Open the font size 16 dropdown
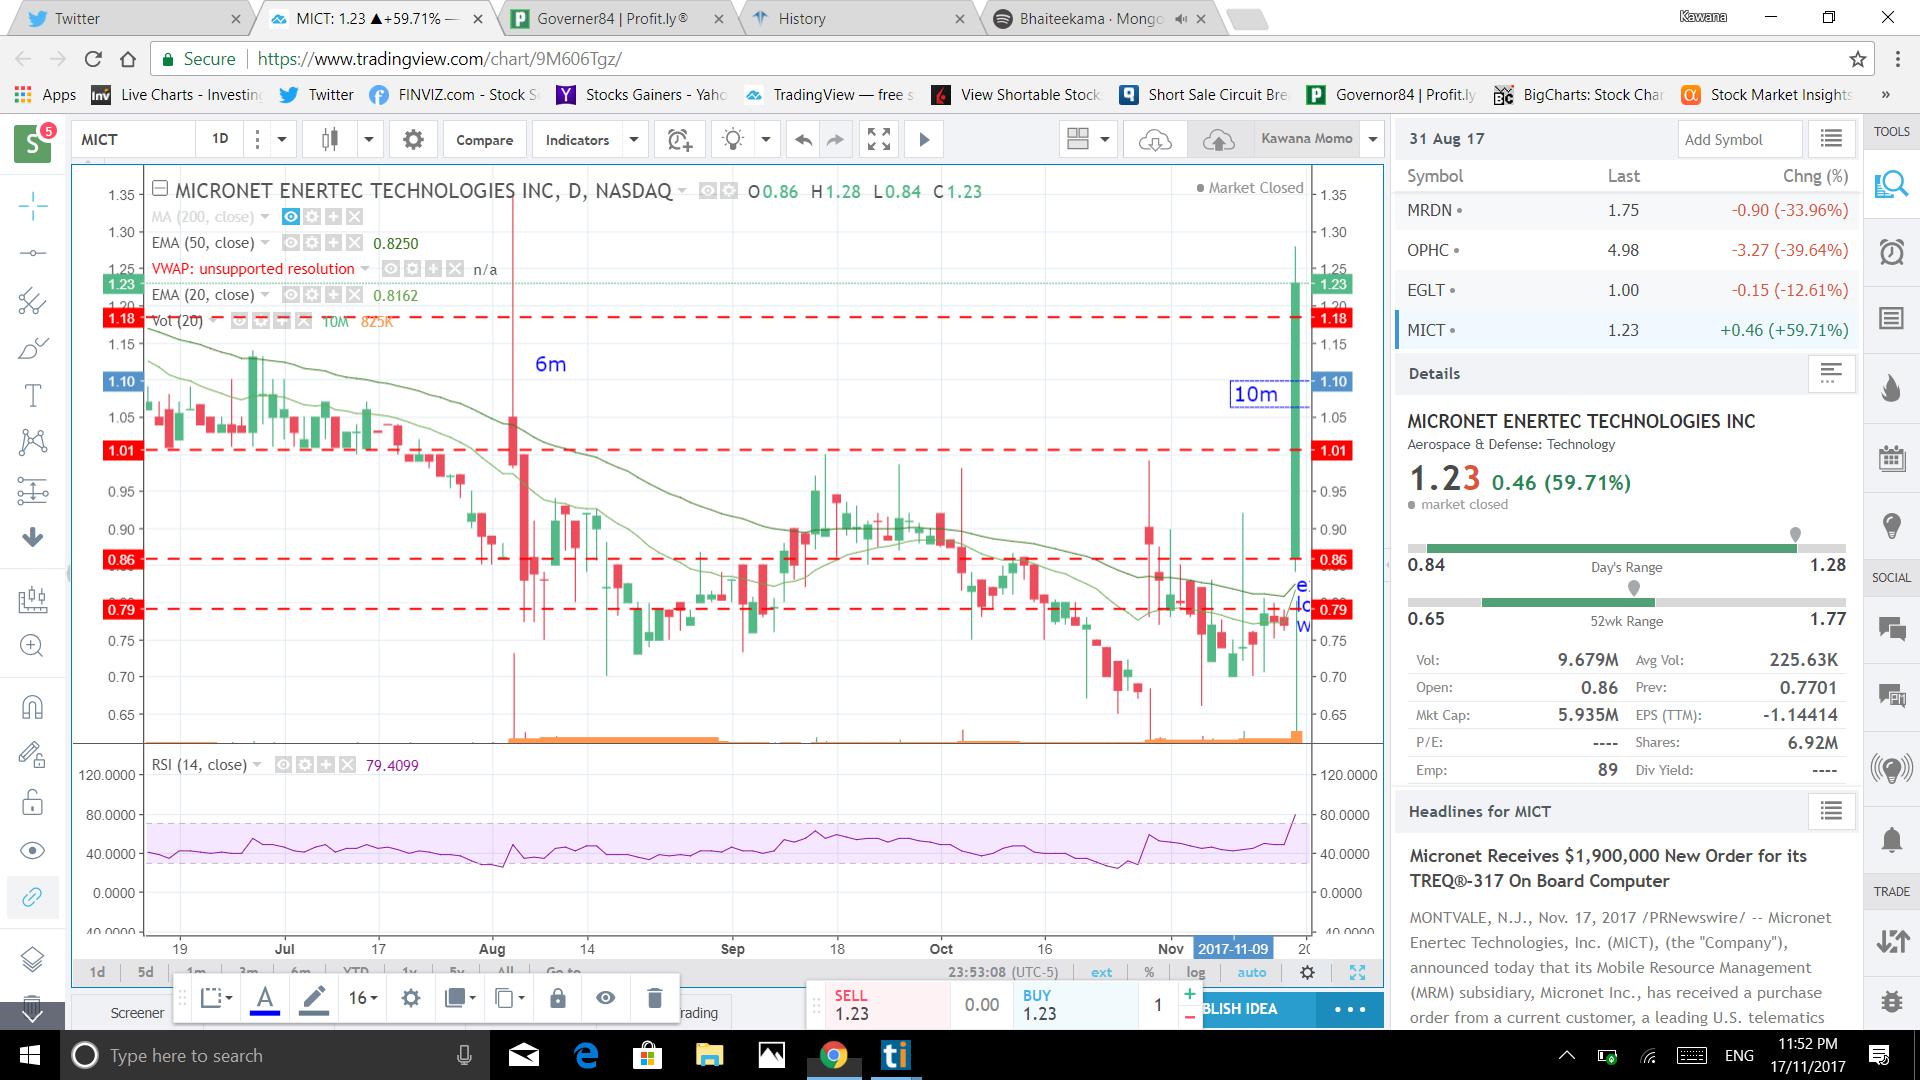The image size is (1920, 1080). tap(363, 998)
